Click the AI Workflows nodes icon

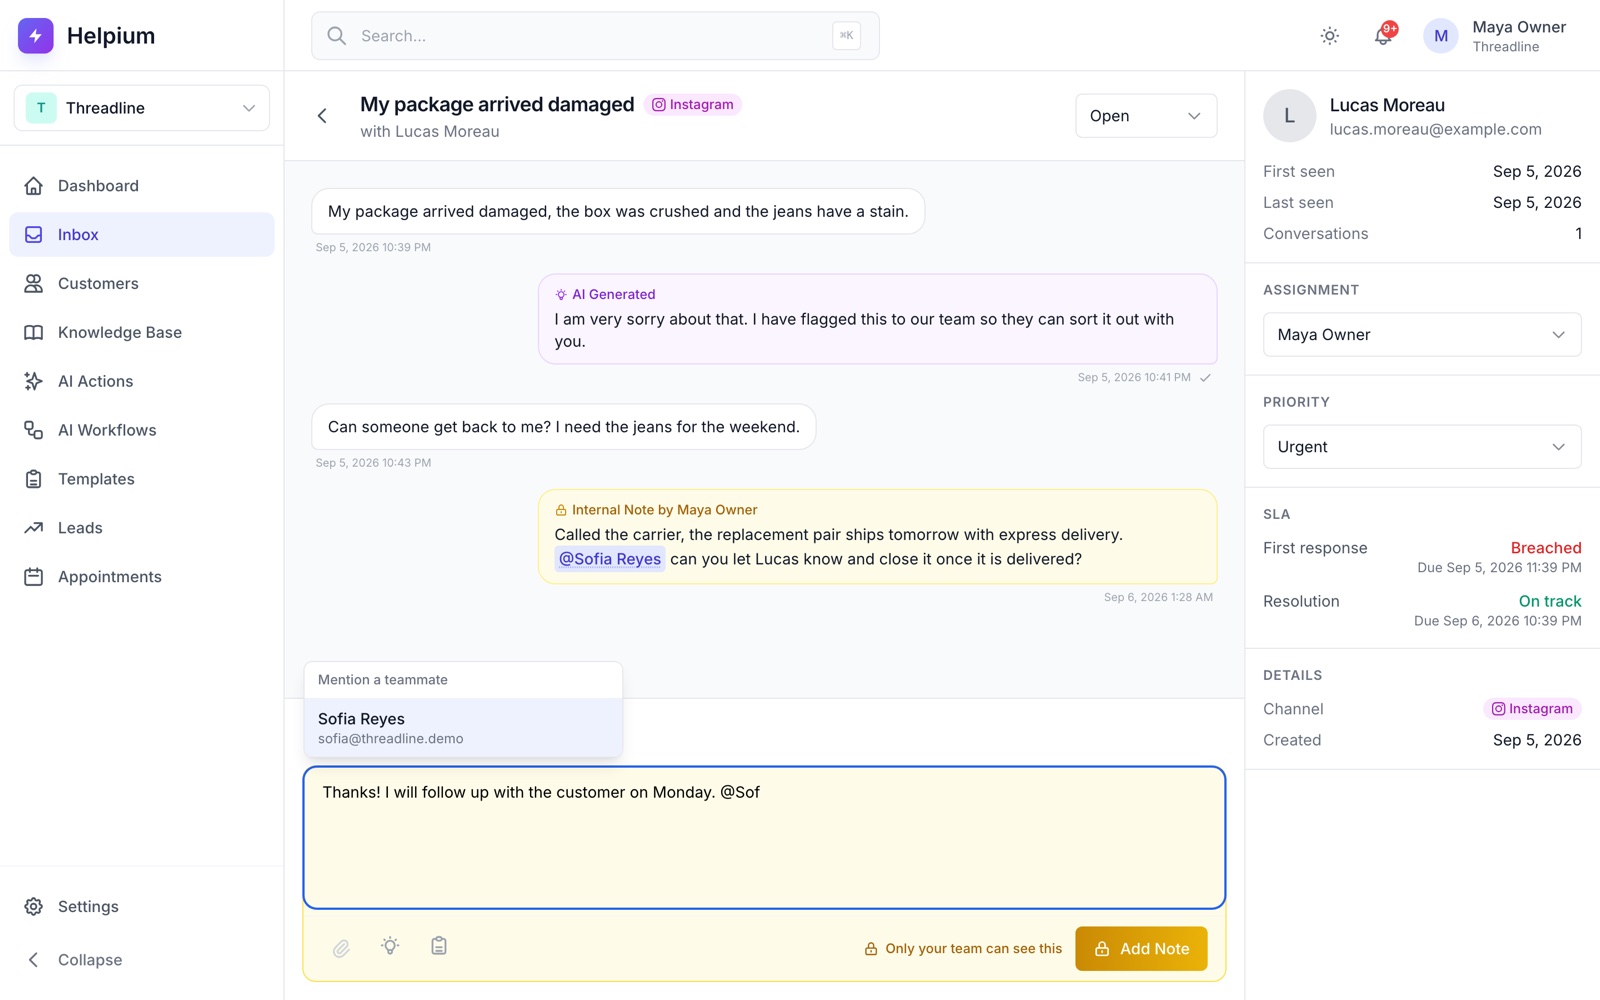[x=34, y=431]
